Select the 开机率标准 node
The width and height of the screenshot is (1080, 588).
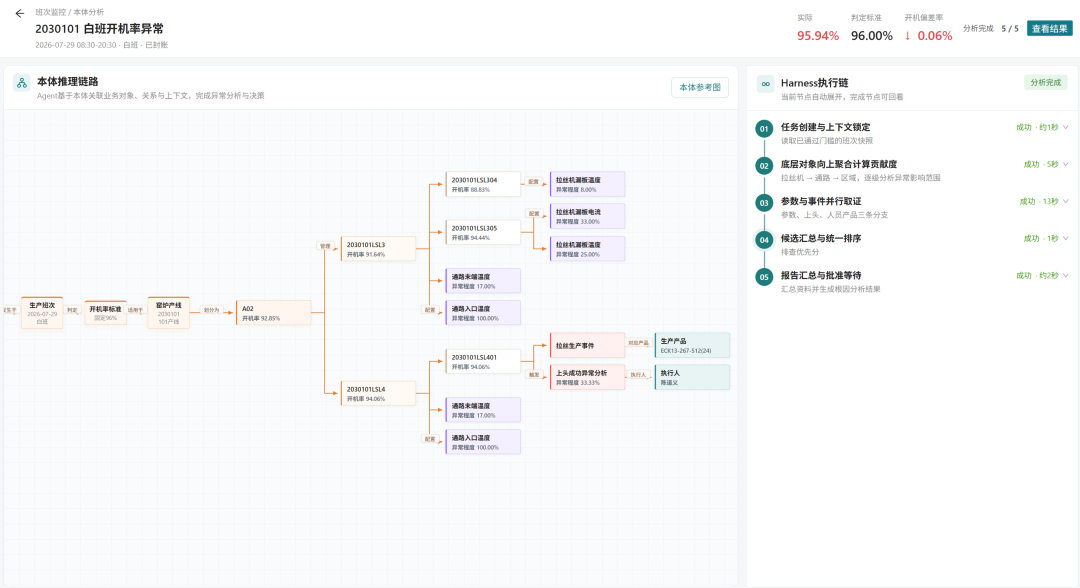pyautogui.click(x=105, y=313)
